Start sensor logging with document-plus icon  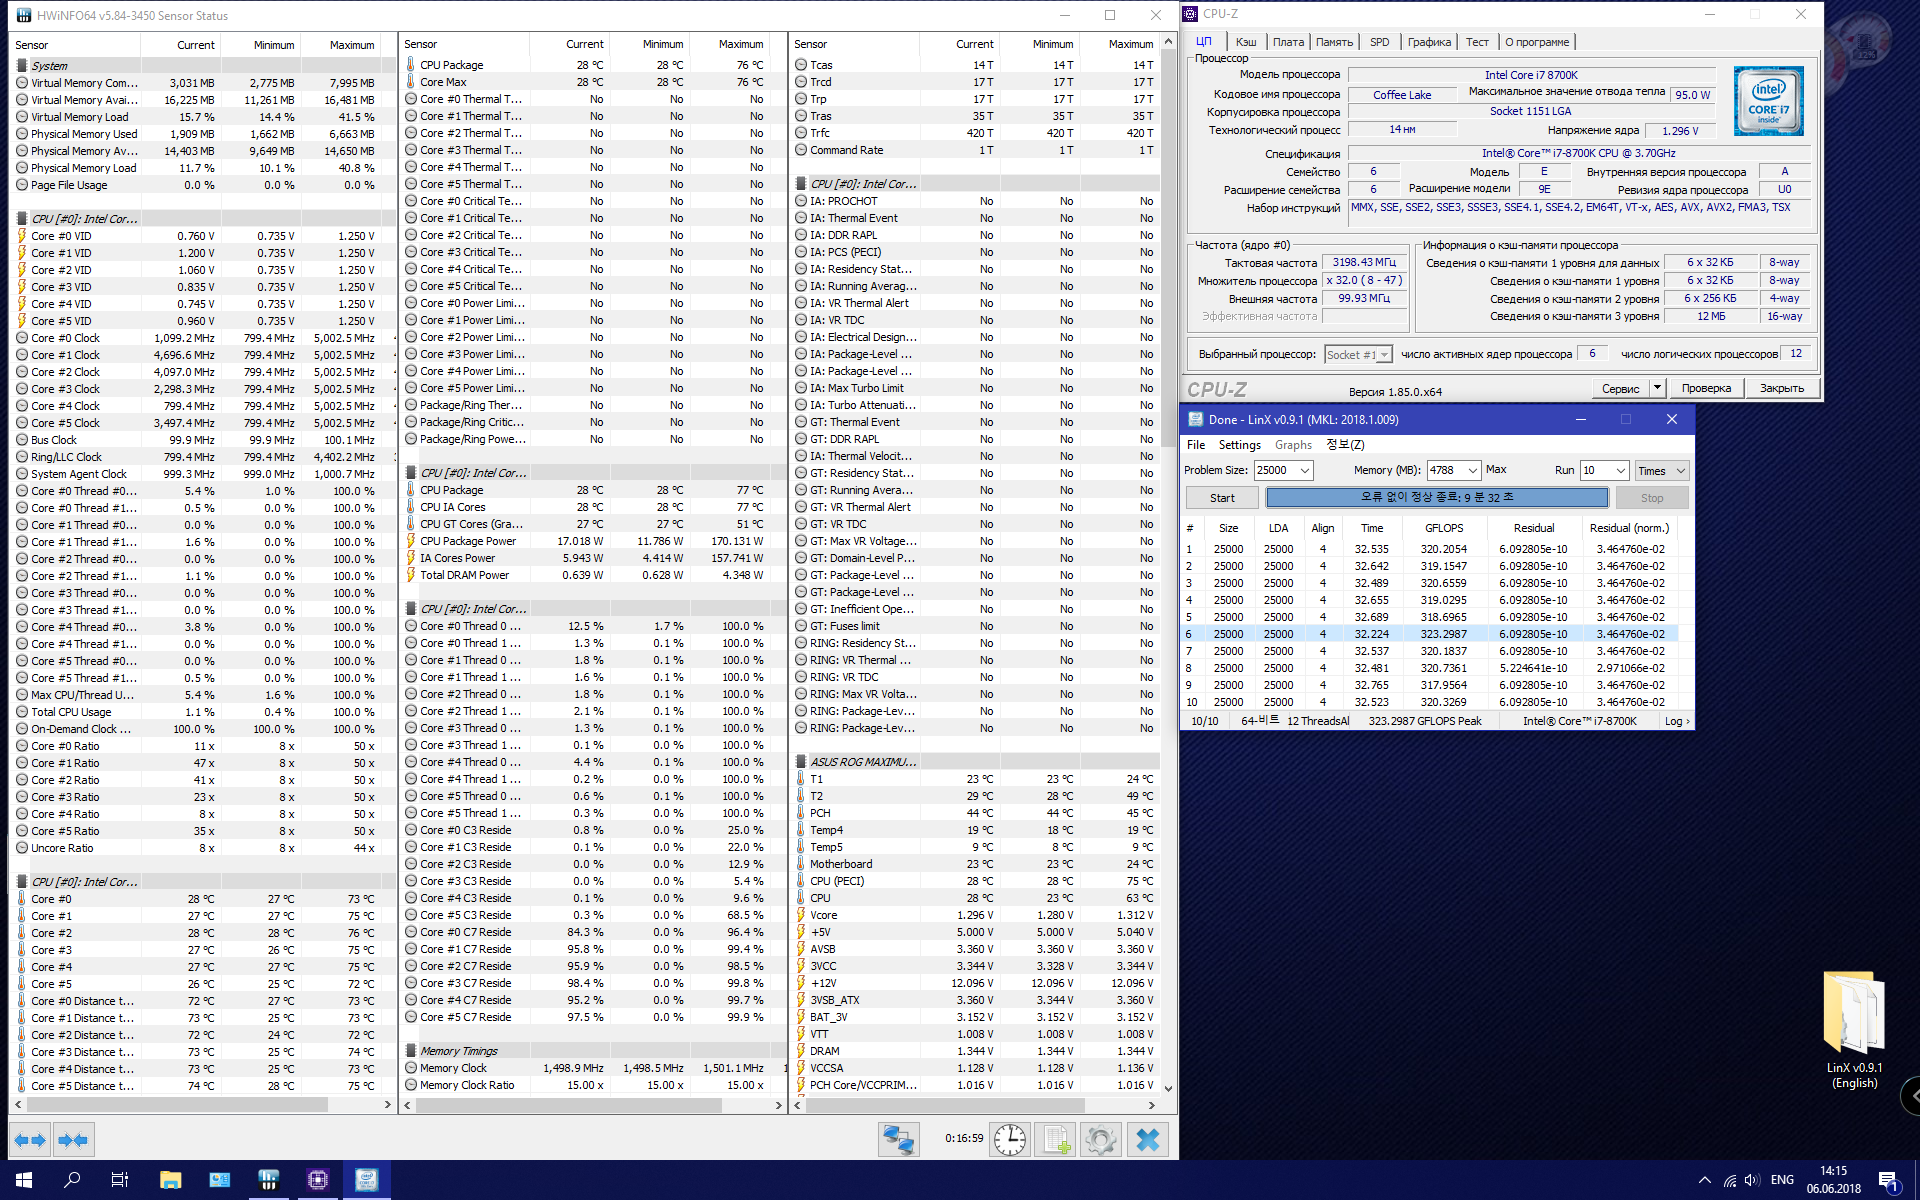pos(1055,1140)
